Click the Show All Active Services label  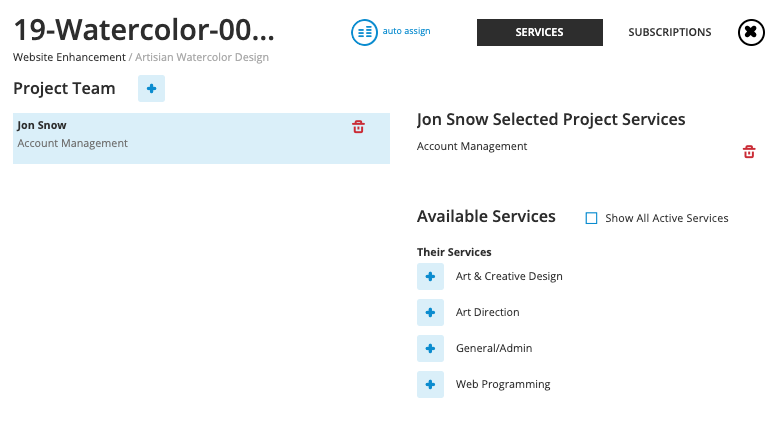(x=666, y=218)
